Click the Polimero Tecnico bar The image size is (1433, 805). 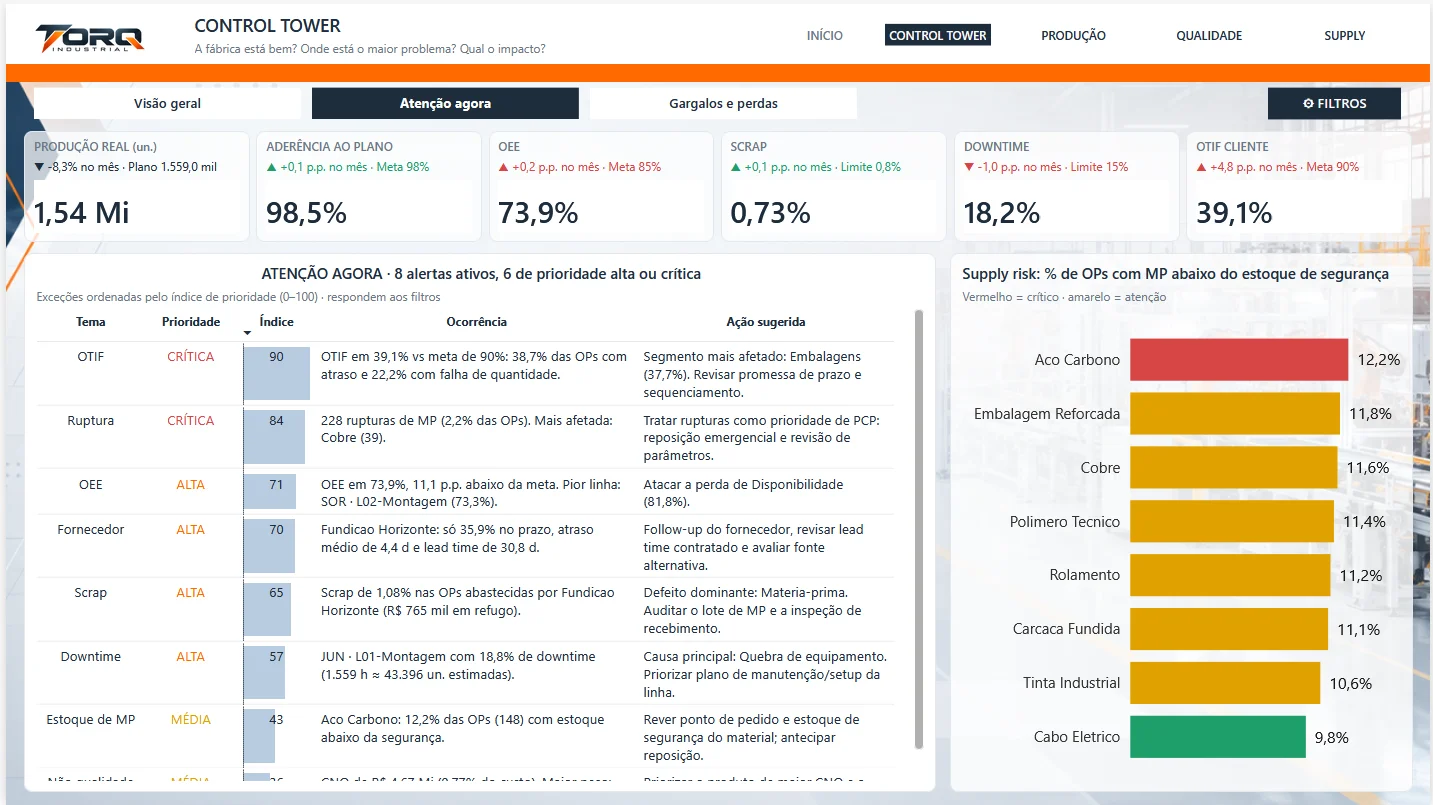pyautogui.click(x=1232, y=522)
